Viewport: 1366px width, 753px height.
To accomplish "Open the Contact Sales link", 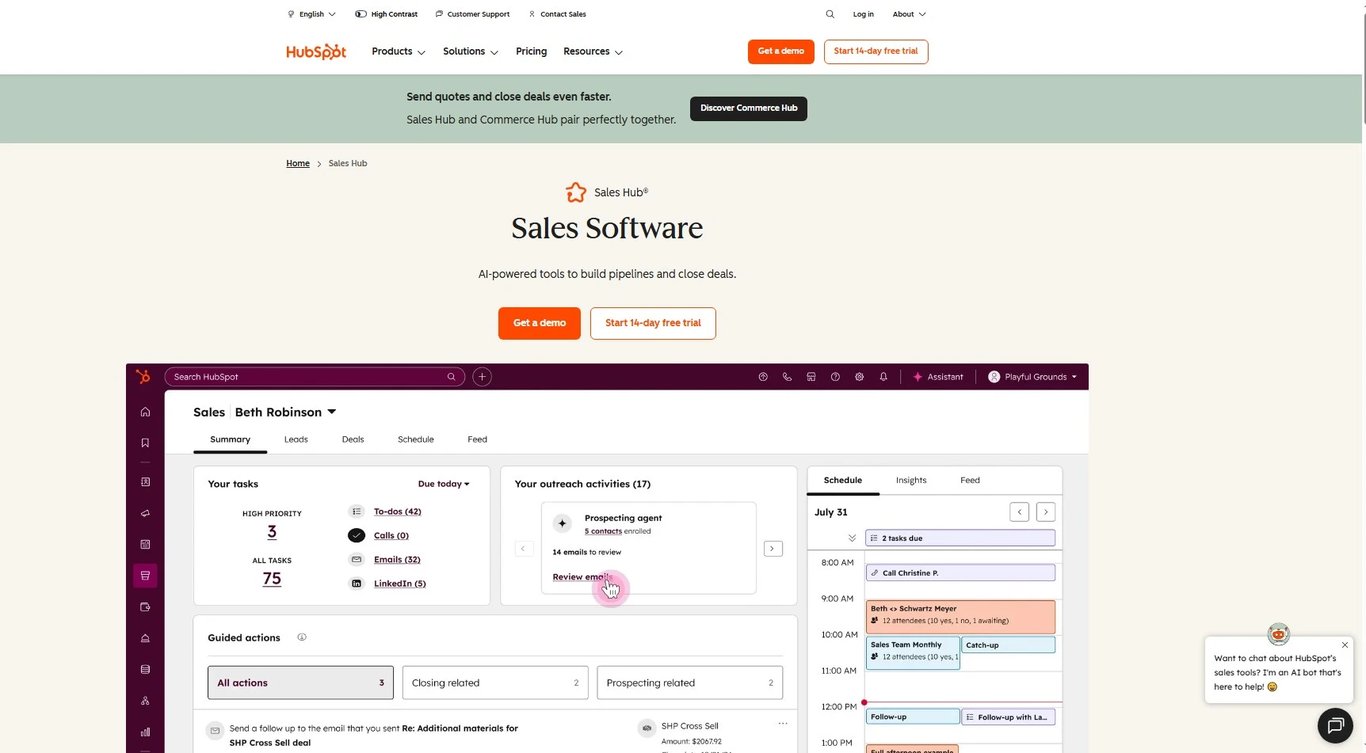I will pyautogui.click(x=558, y=14).
